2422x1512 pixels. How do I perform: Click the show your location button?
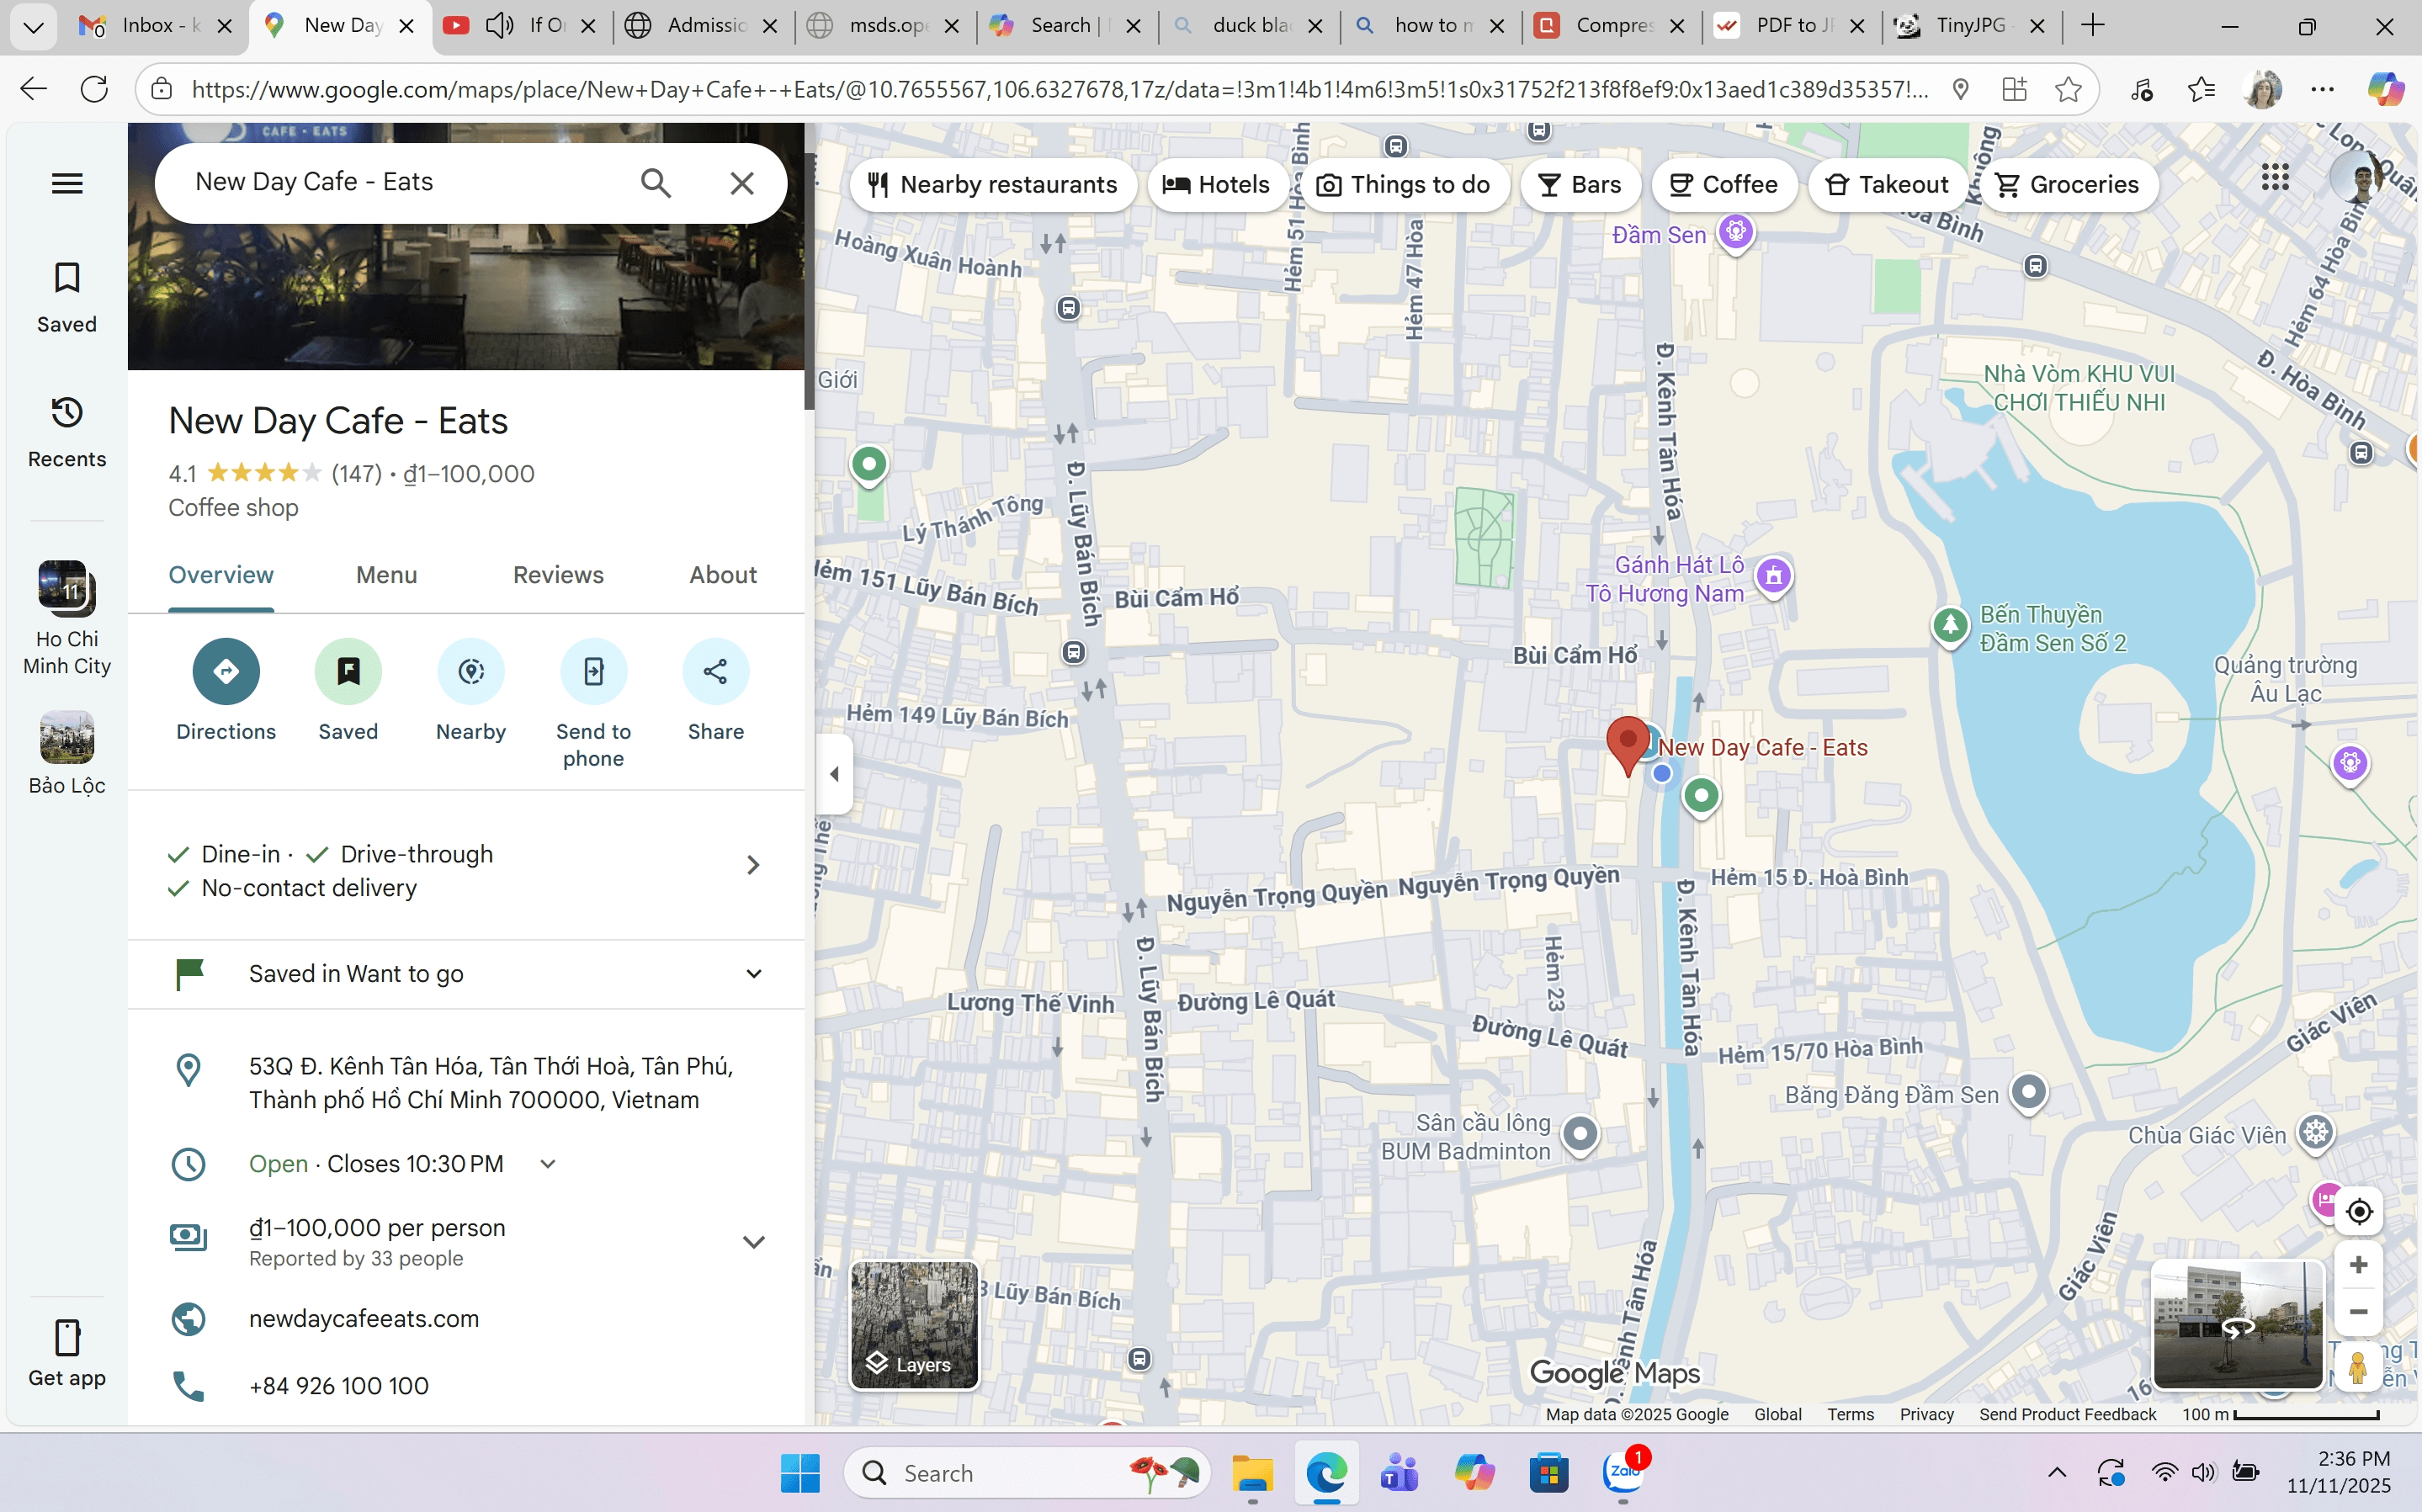[x=2359, y=1212]
